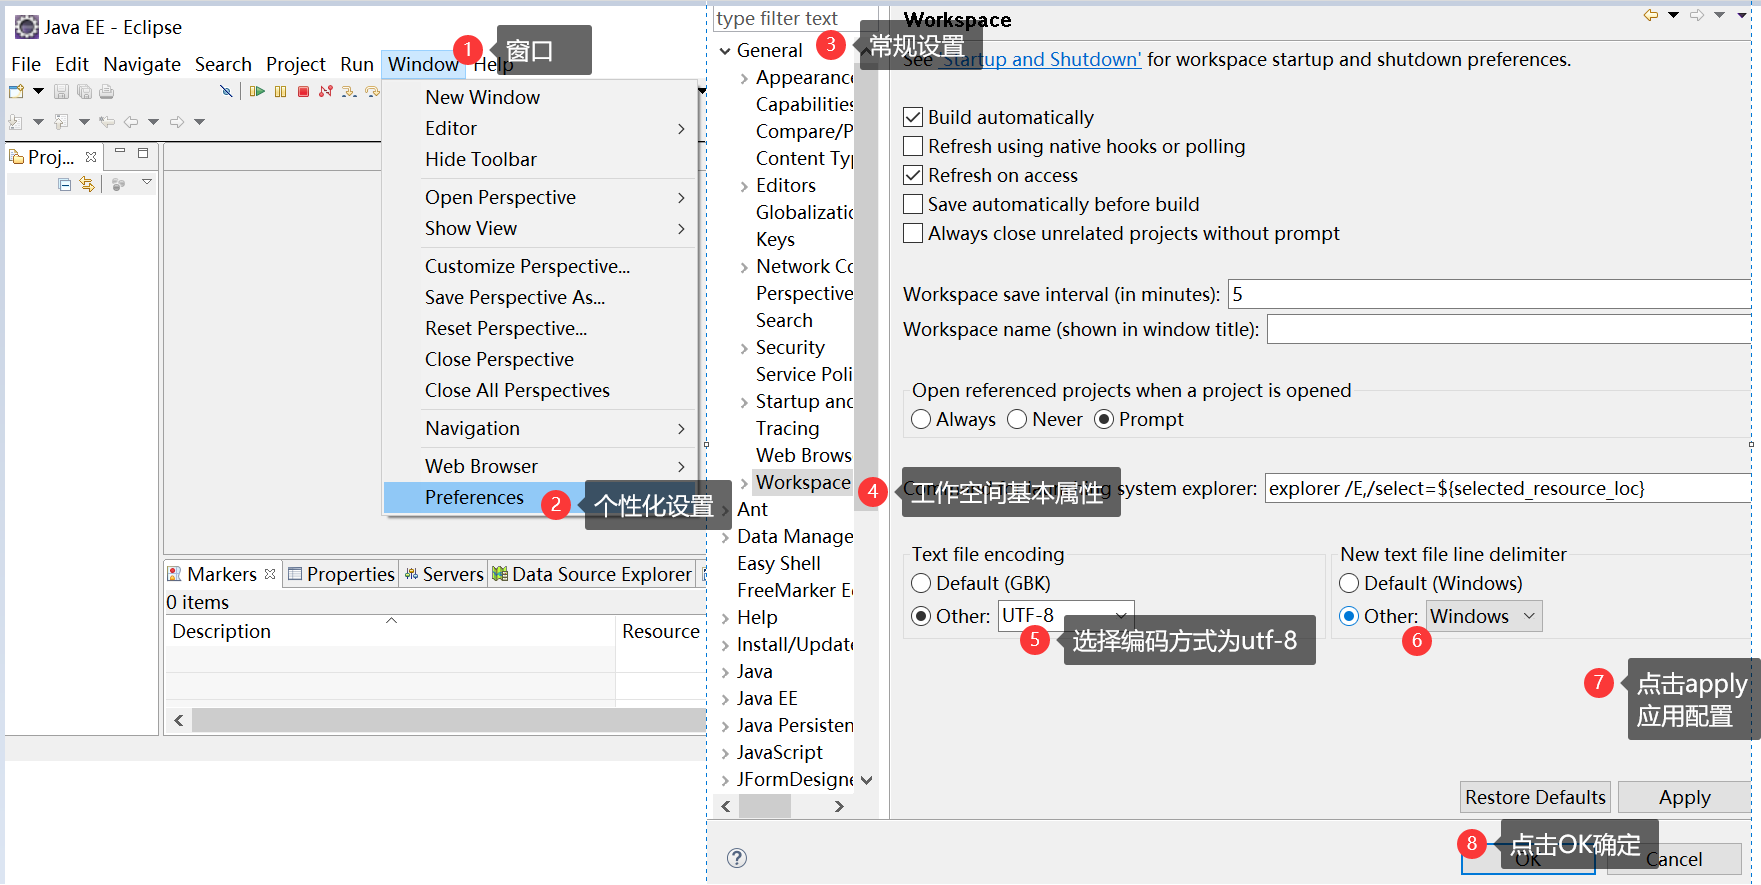
Task: Click the Preferences back arrow icon
Action: coord(1651,15)
